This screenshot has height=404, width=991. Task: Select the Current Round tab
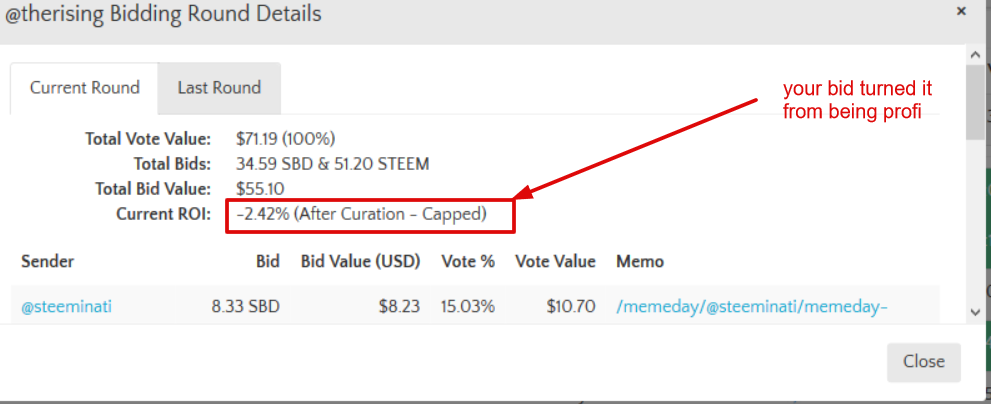coord(85,87)
